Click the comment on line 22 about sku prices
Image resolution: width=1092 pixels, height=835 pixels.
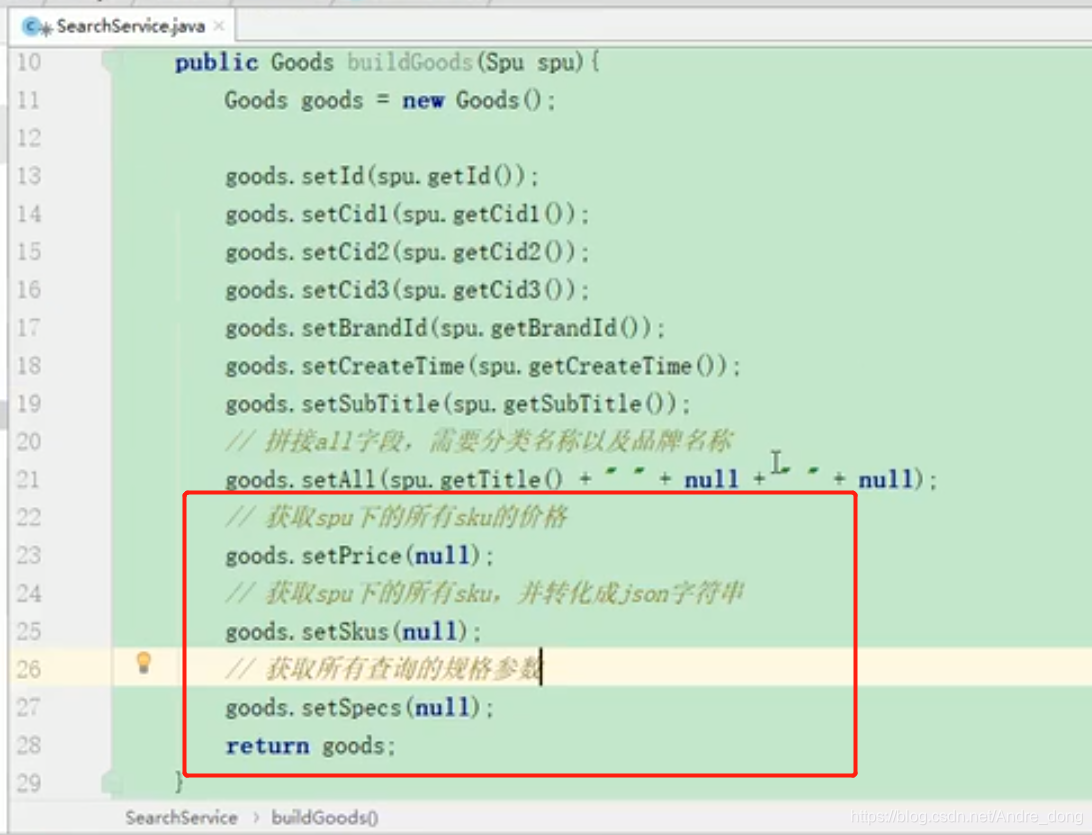[397, 517]
